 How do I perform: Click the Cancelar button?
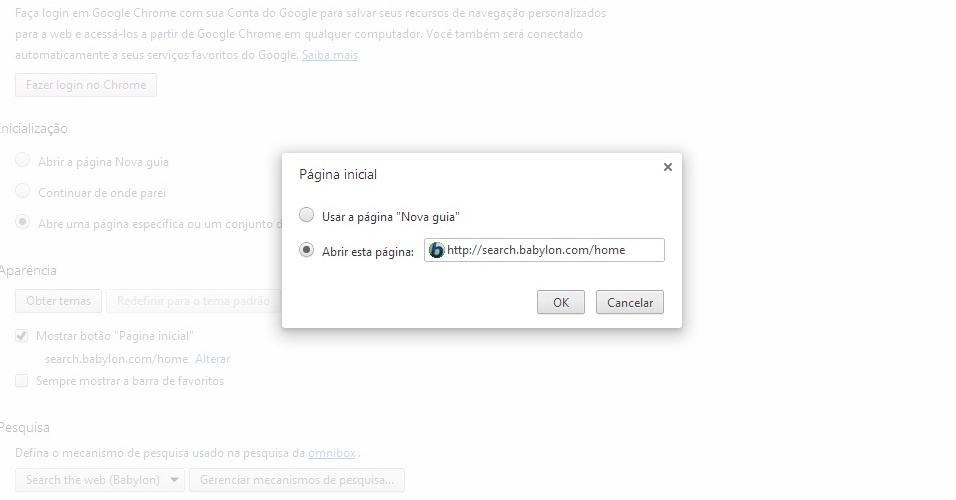point(630,302)
